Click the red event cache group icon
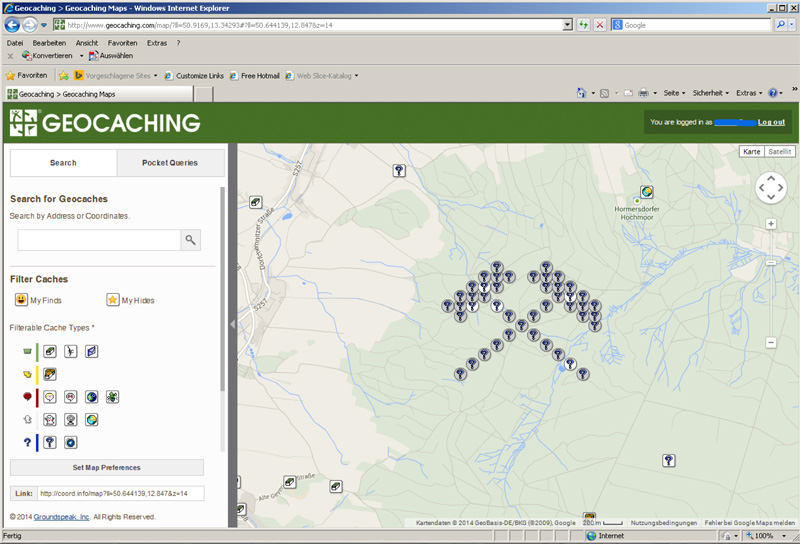 28,397
